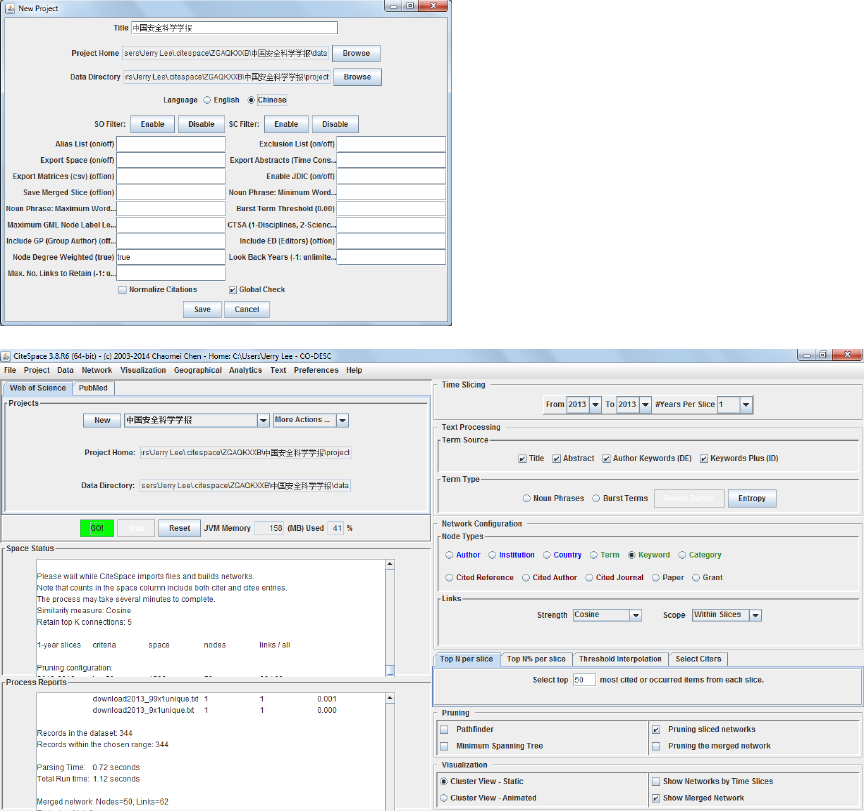Image resolution: width=864 pixels, height=811 pixels.
Task: Enable Minimum Spanning Tree pruning
Action: [444, 746]
